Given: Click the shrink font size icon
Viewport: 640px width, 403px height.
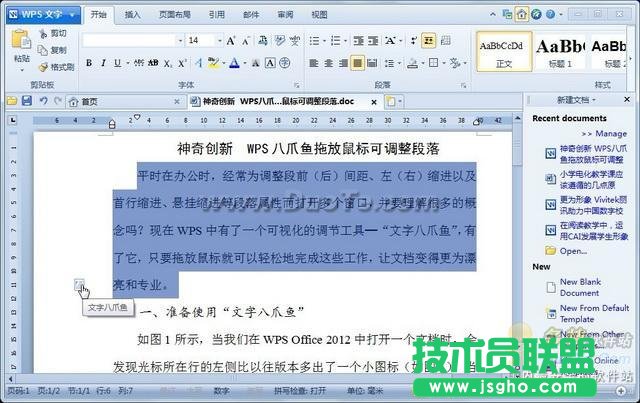Looking at the screenshot, I should click(x=245, y=41).
